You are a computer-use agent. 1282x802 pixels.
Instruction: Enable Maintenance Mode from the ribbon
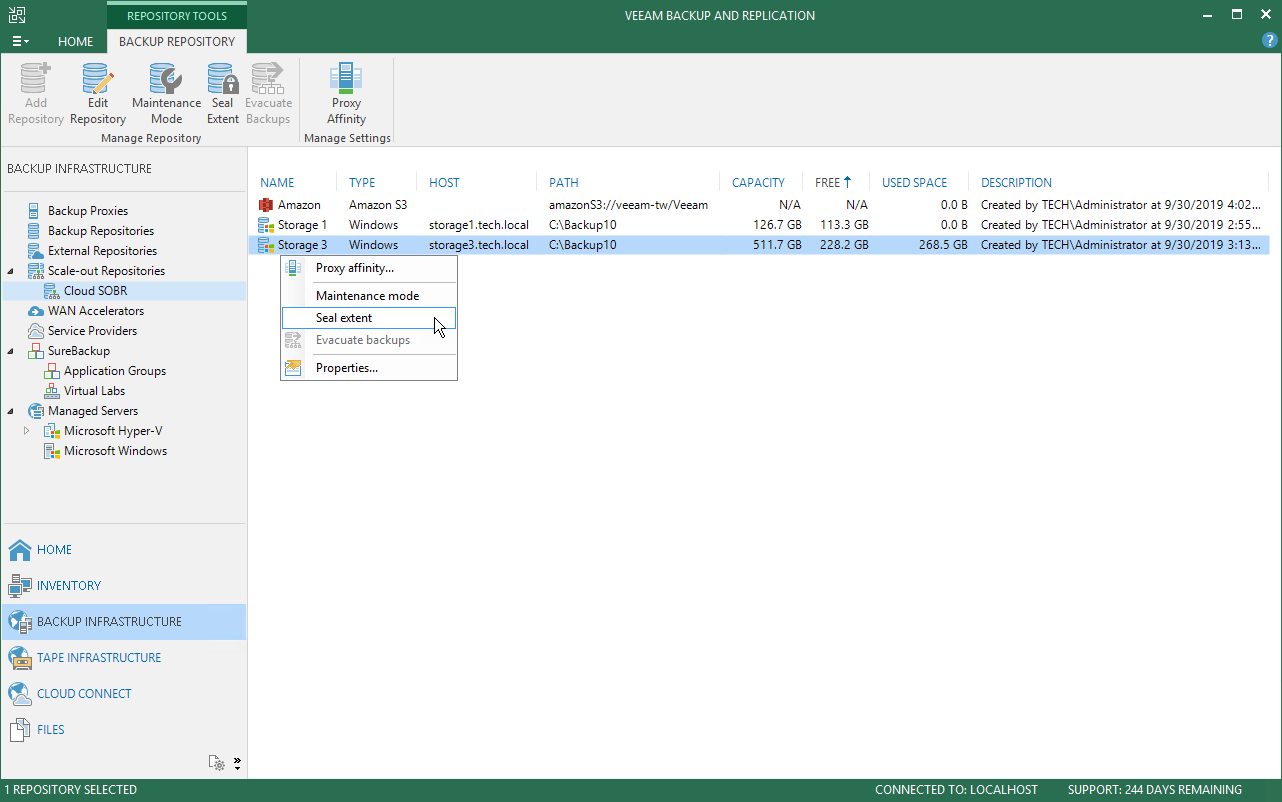(x=166, y=94)
